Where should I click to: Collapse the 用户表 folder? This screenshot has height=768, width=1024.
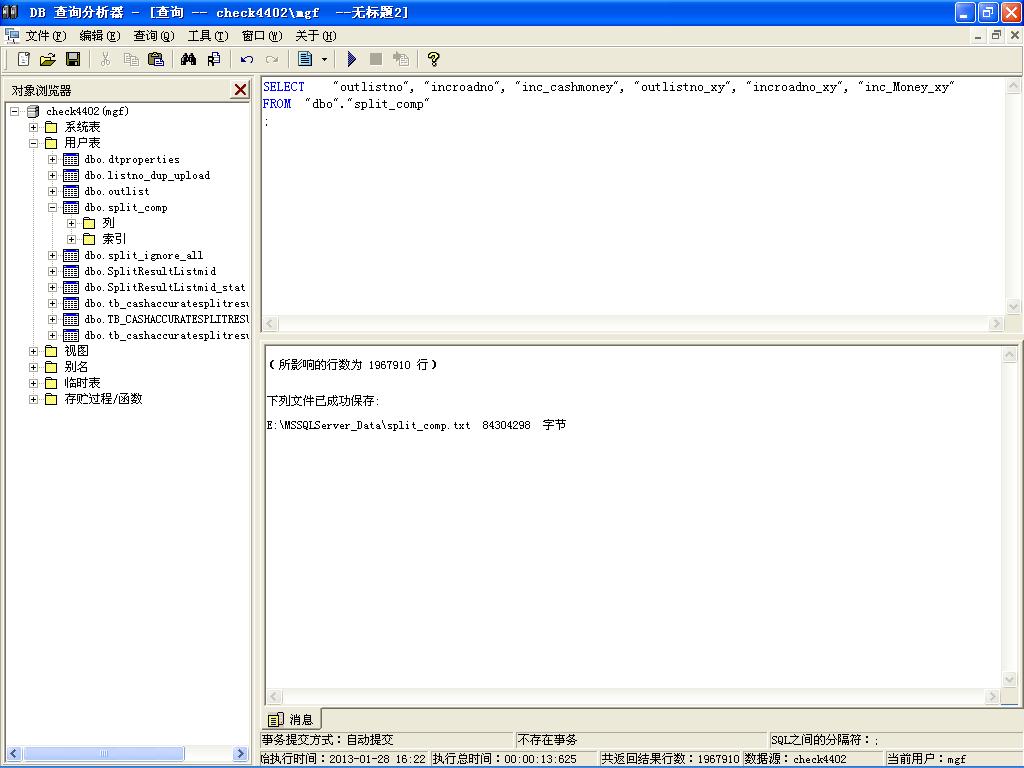(x=33, y=143)
